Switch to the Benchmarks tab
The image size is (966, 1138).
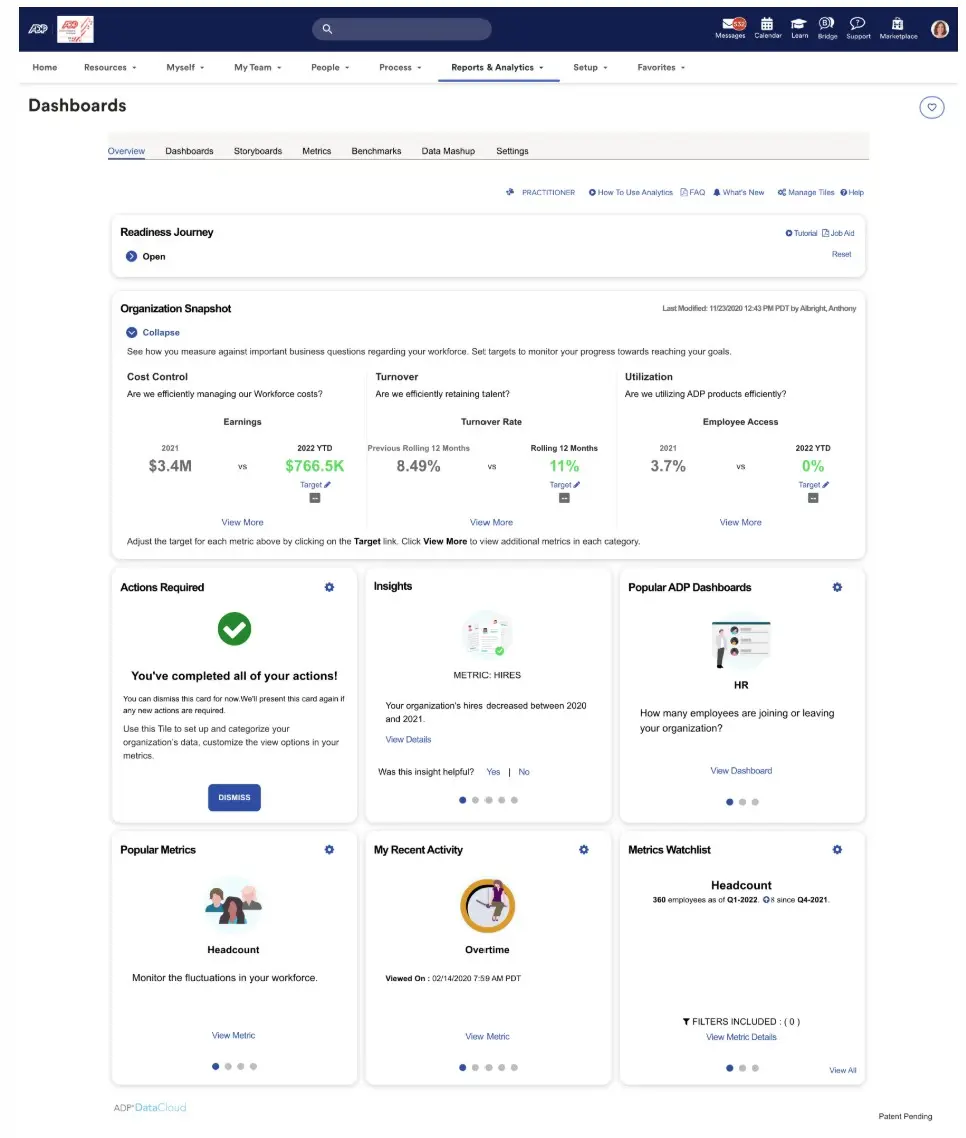click(376, 151)
